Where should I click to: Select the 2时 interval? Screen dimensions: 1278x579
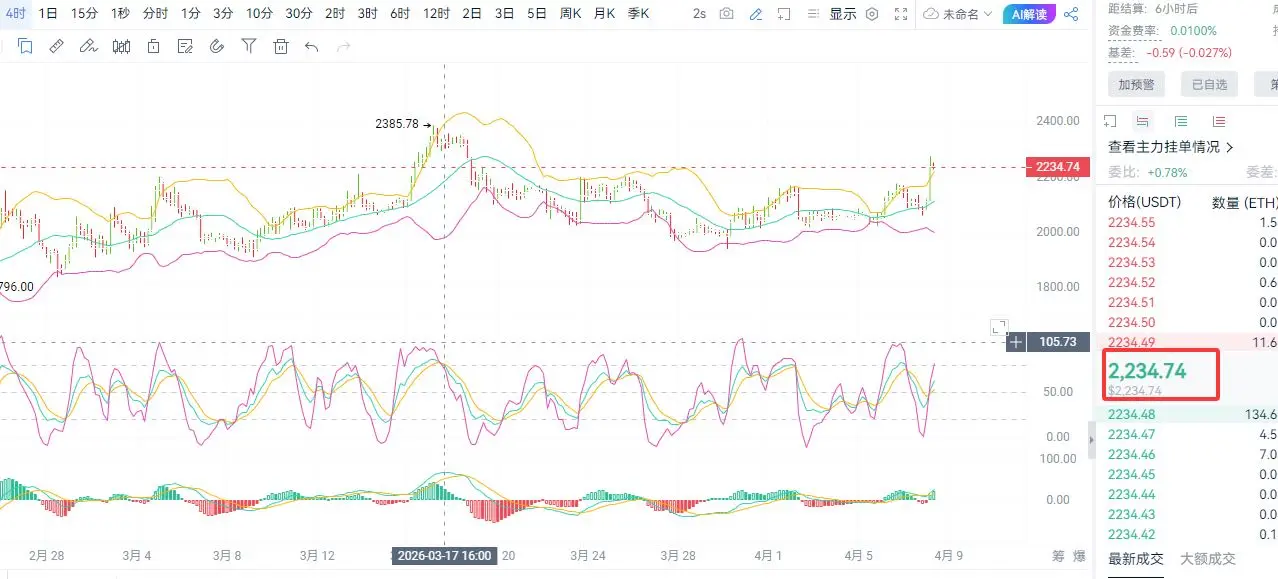click(335, 14)
